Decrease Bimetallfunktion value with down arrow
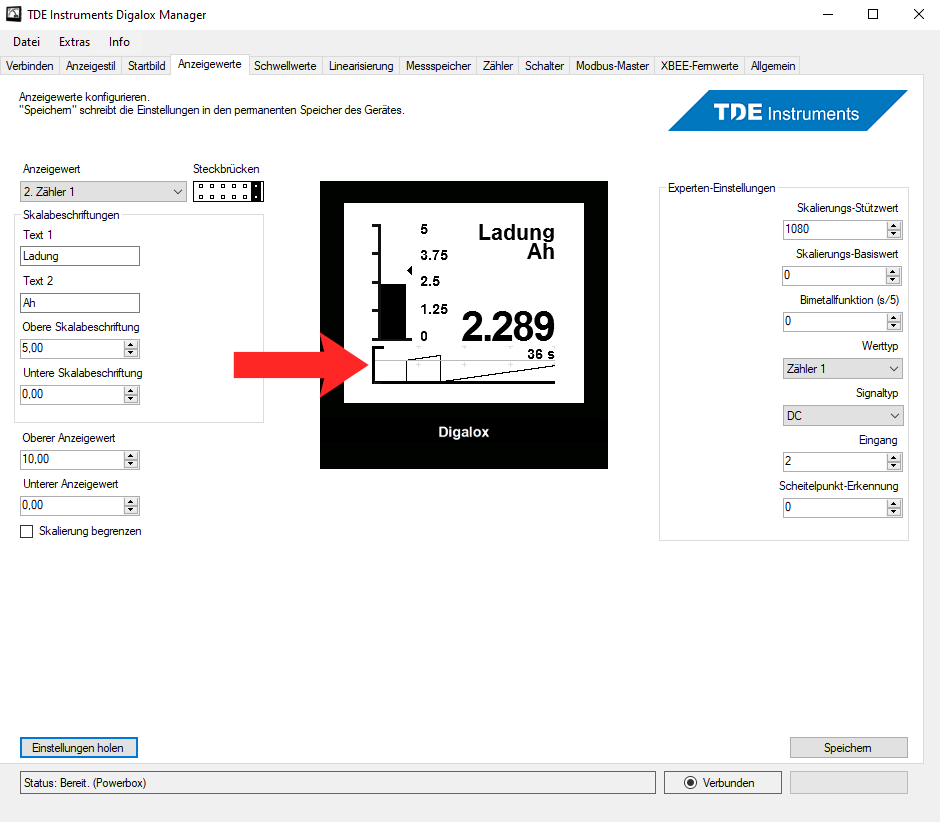This screenshot has height=822, width=940. [894, 326]
